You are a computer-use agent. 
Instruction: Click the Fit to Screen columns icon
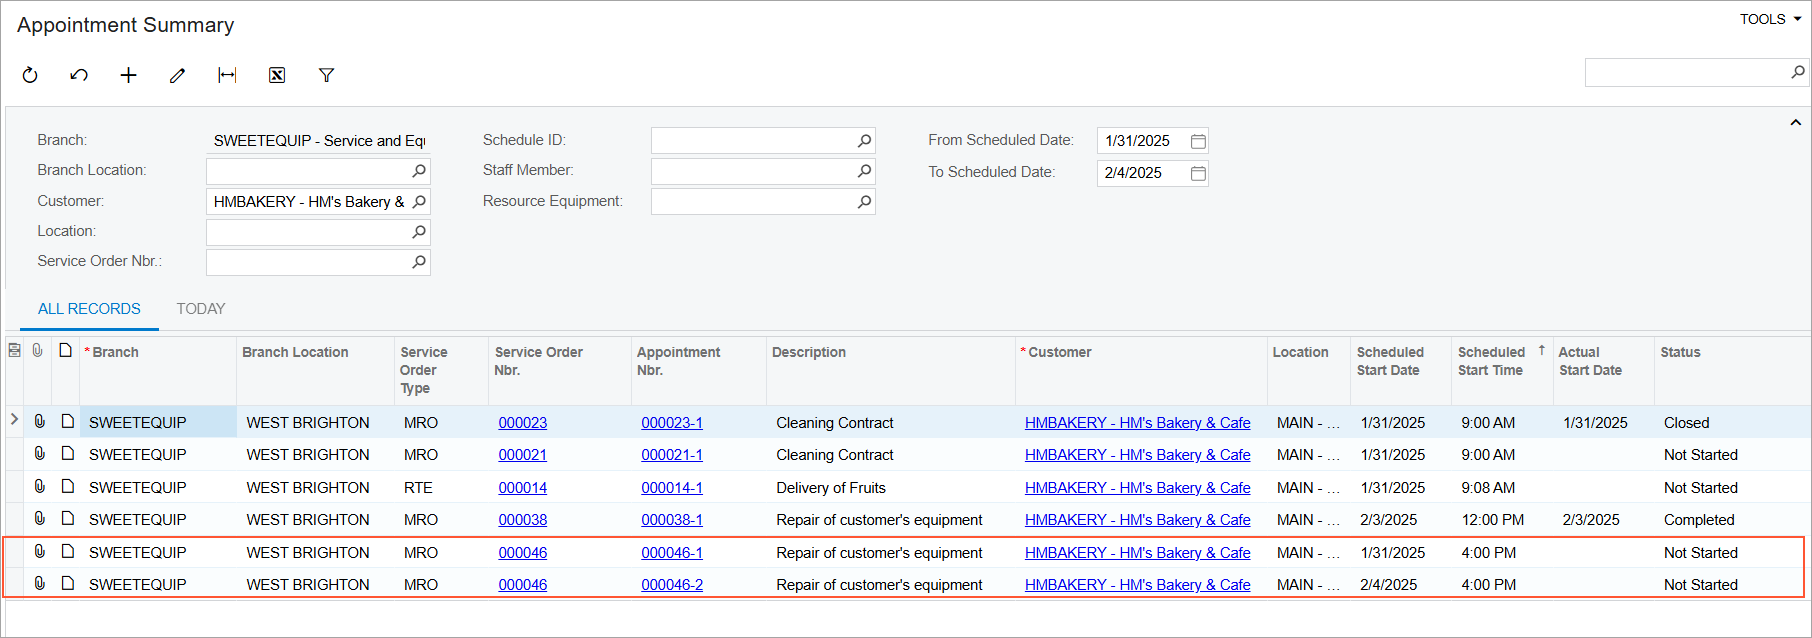click(x=227, y=75)
